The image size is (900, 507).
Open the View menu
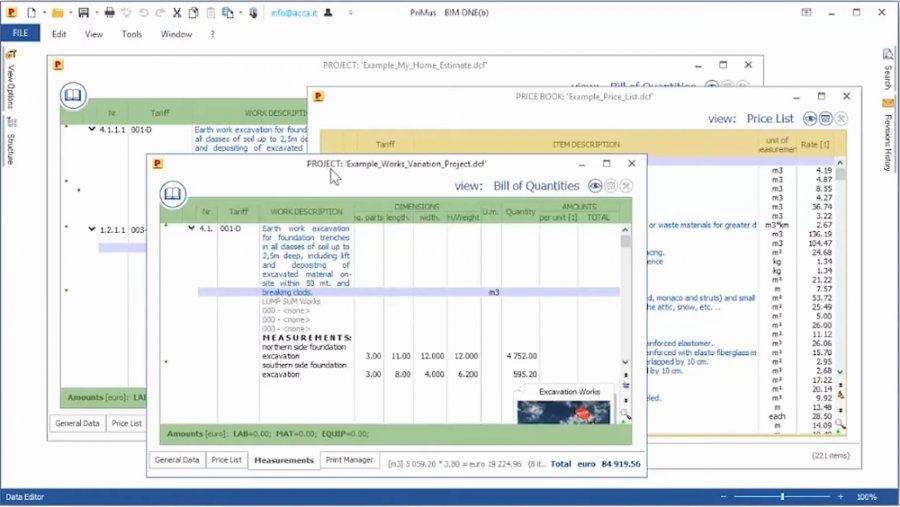tap(94, 34)
